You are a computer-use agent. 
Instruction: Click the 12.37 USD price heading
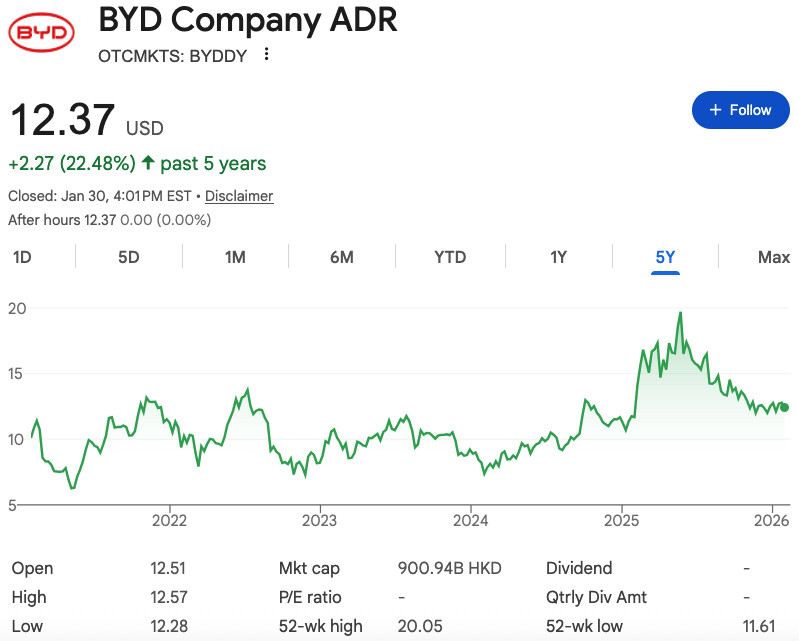point(62,121)
